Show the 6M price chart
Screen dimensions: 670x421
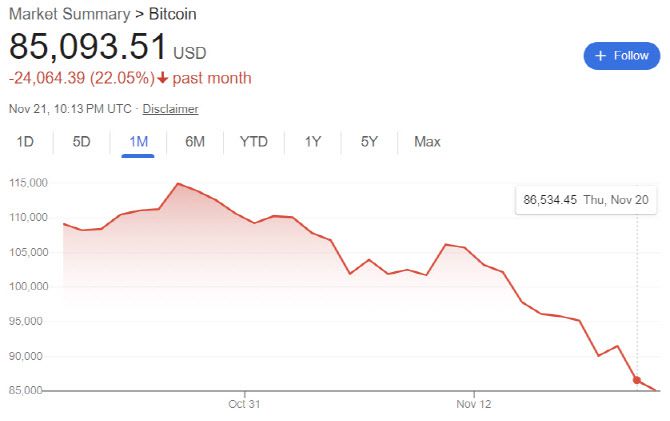point(195,142)
